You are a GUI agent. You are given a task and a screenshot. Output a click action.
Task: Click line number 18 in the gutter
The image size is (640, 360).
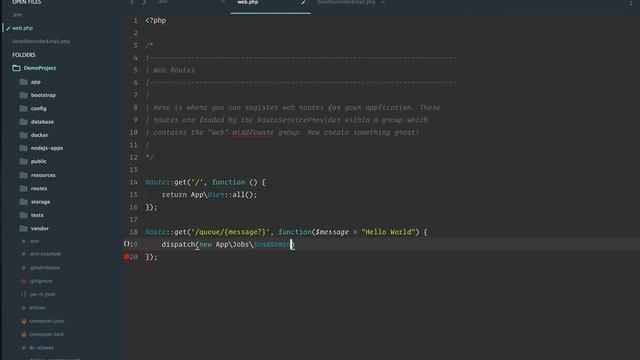pos(133,232)
